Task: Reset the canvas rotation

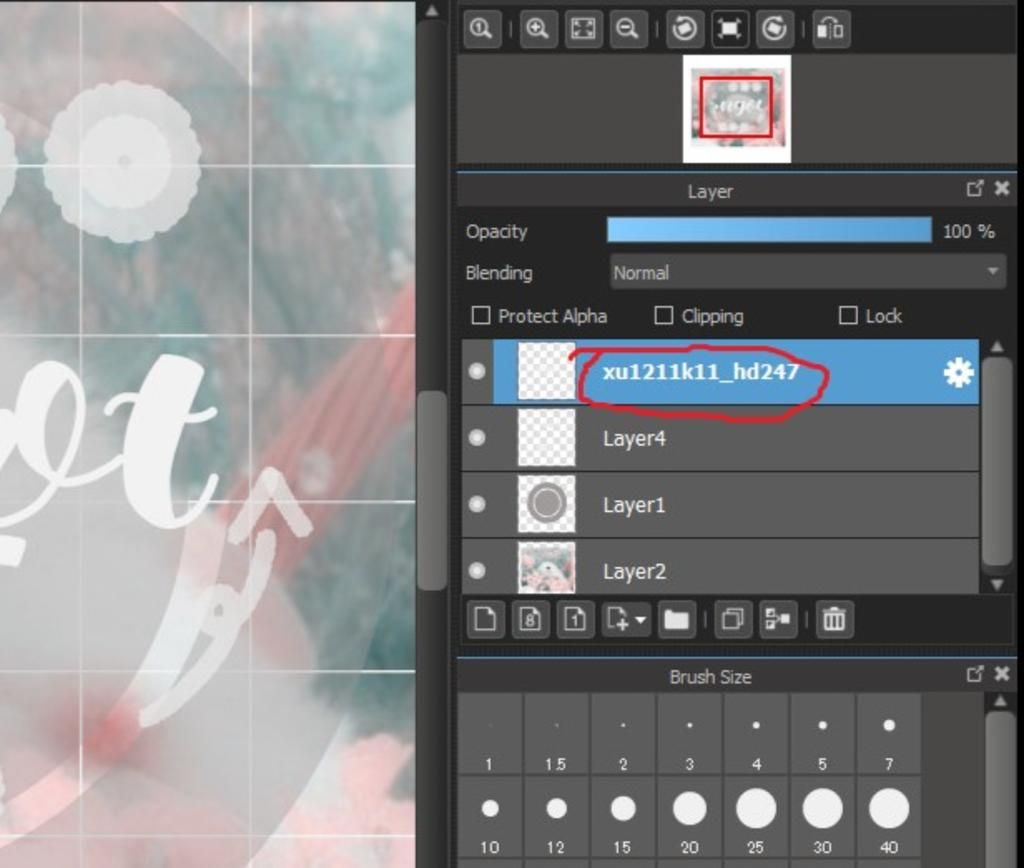Action: click(x=729, y=29)
